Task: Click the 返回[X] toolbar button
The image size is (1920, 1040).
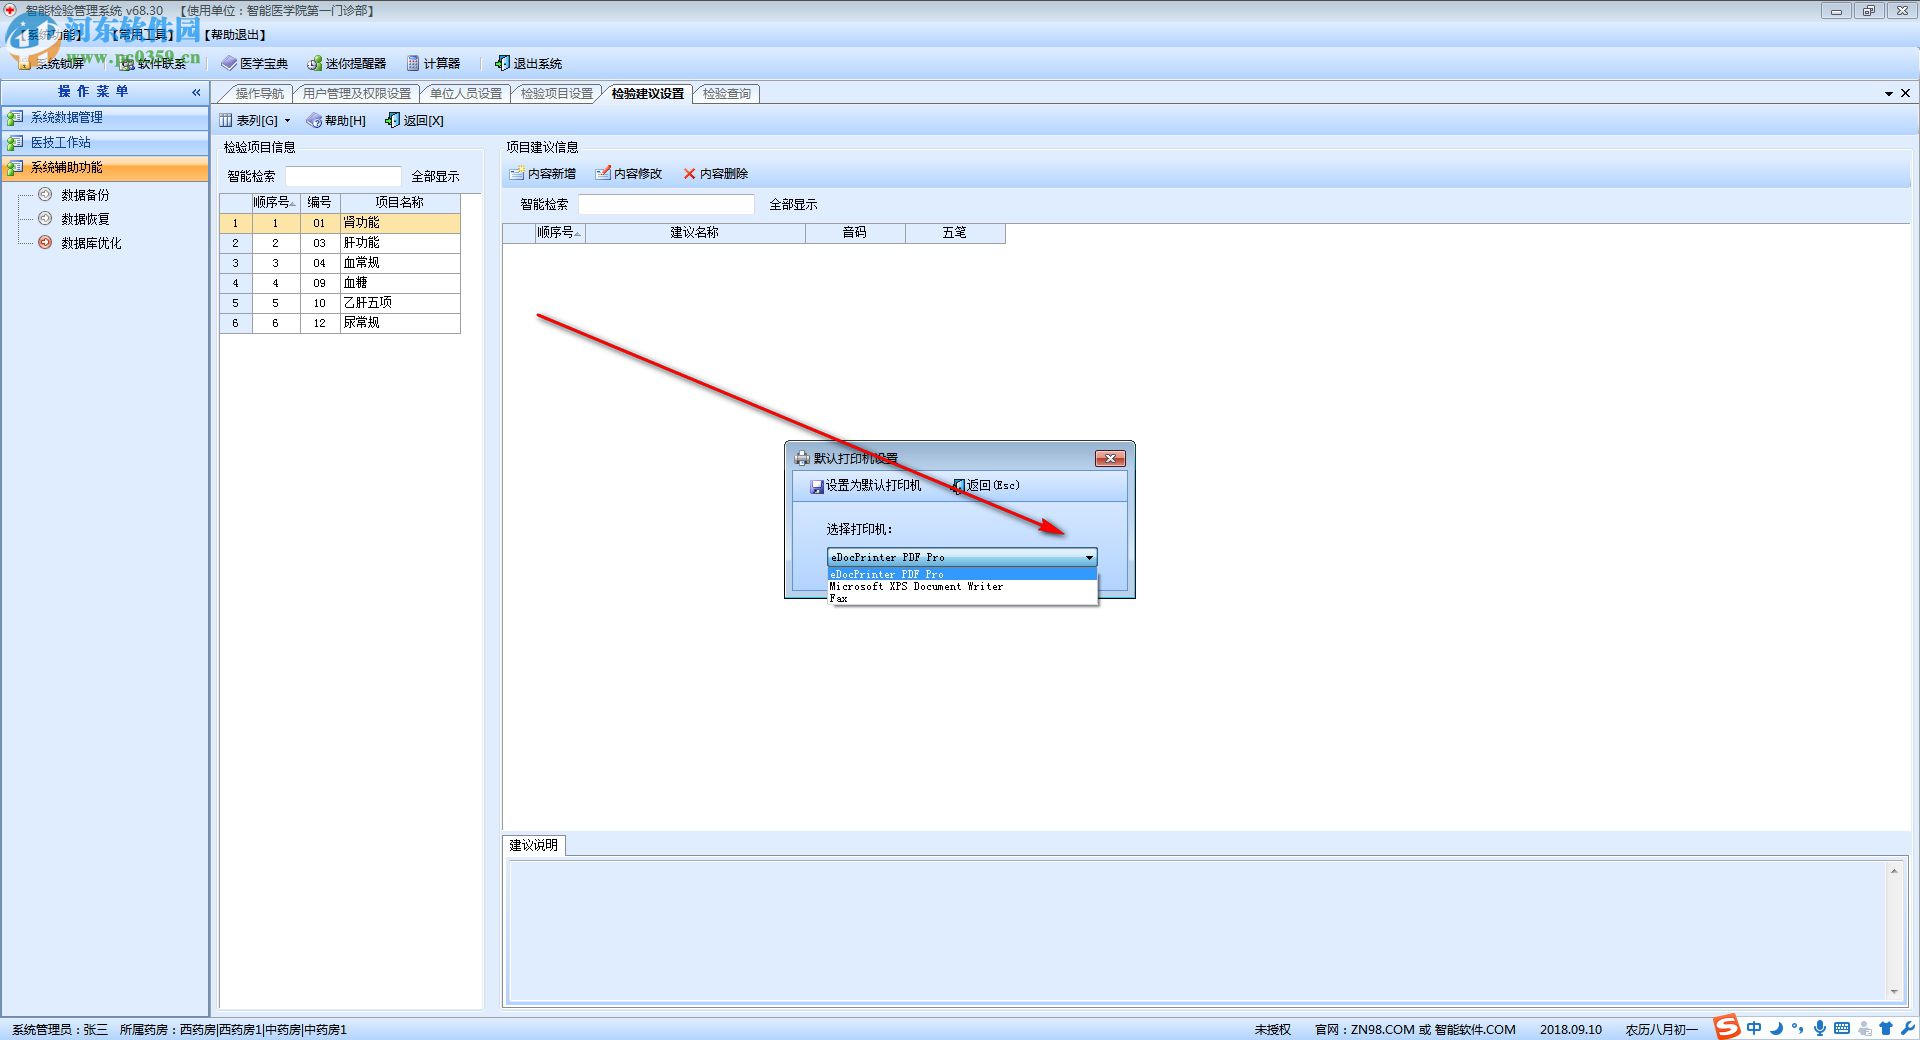Action: 414,120
